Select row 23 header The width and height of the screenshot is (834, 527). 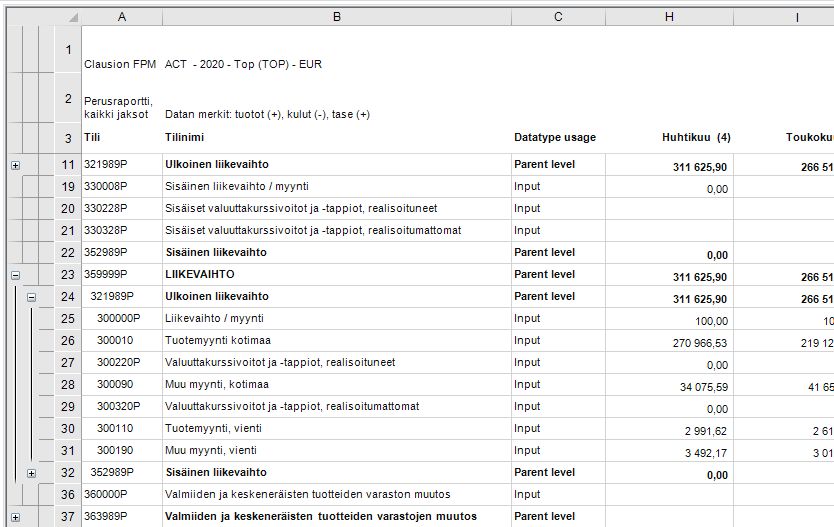[x=68, y=274]
